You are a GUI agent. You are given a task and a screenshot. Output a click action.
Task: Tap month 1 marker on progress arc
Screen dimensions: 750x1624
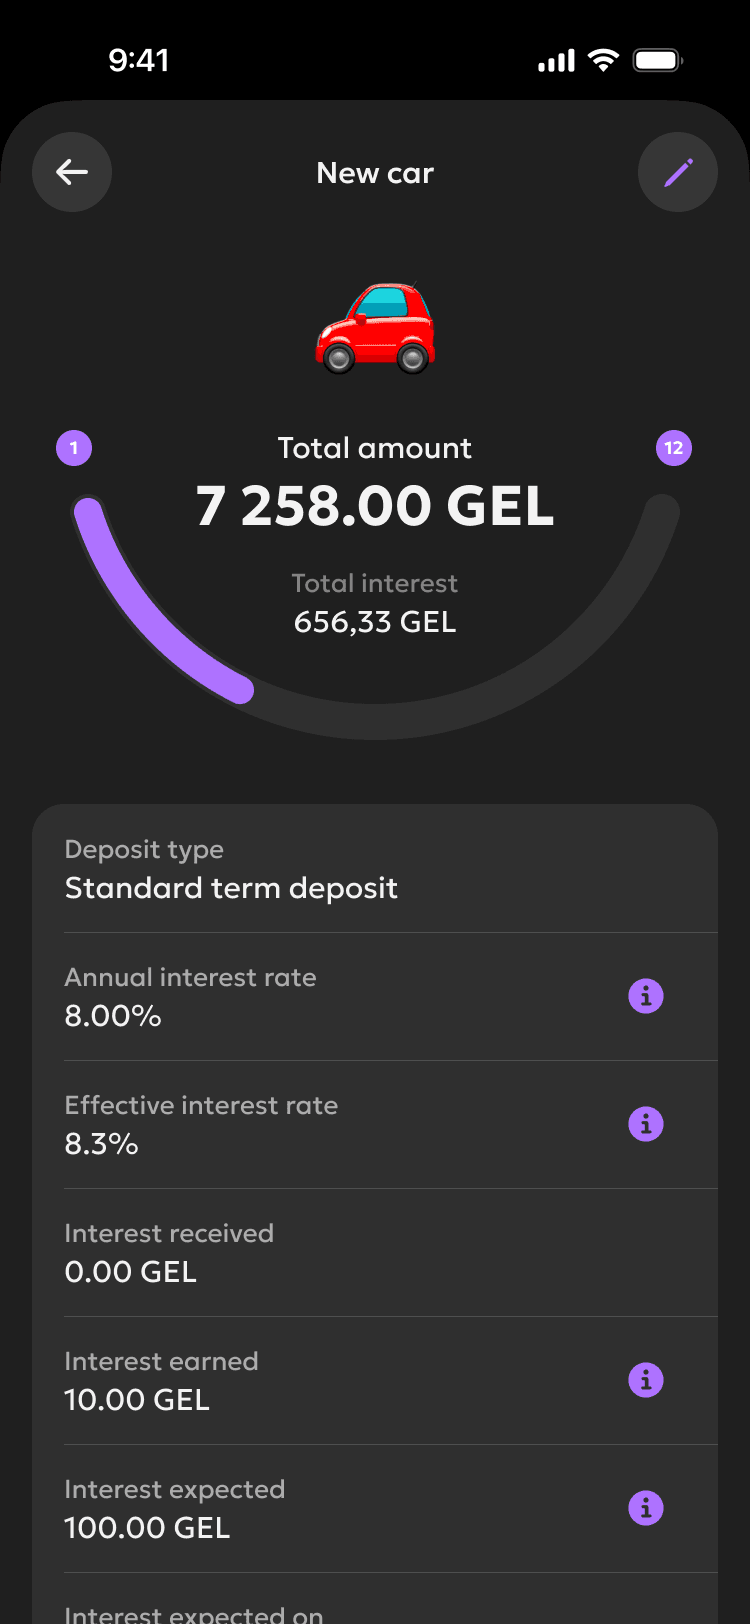(x=74, y=448)
